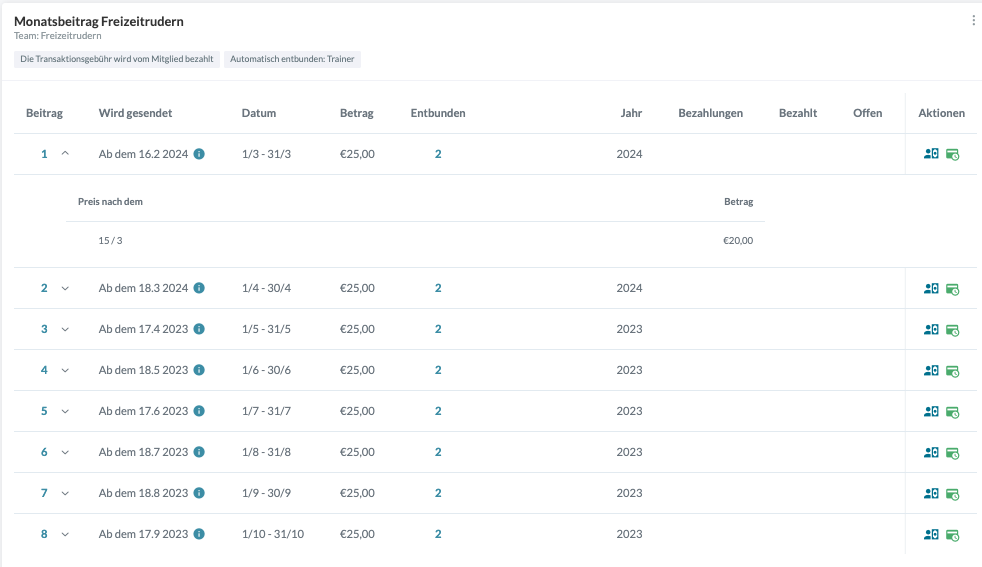Expand Beitrag 6 row details
Image resolution: width=982 pixels, height=567 pixels.
(65, 452)
